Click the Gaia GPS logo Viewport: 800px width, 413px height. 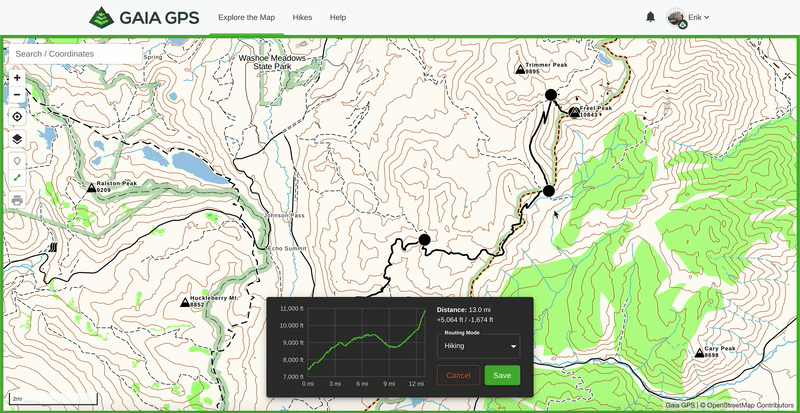pos(144,17)
